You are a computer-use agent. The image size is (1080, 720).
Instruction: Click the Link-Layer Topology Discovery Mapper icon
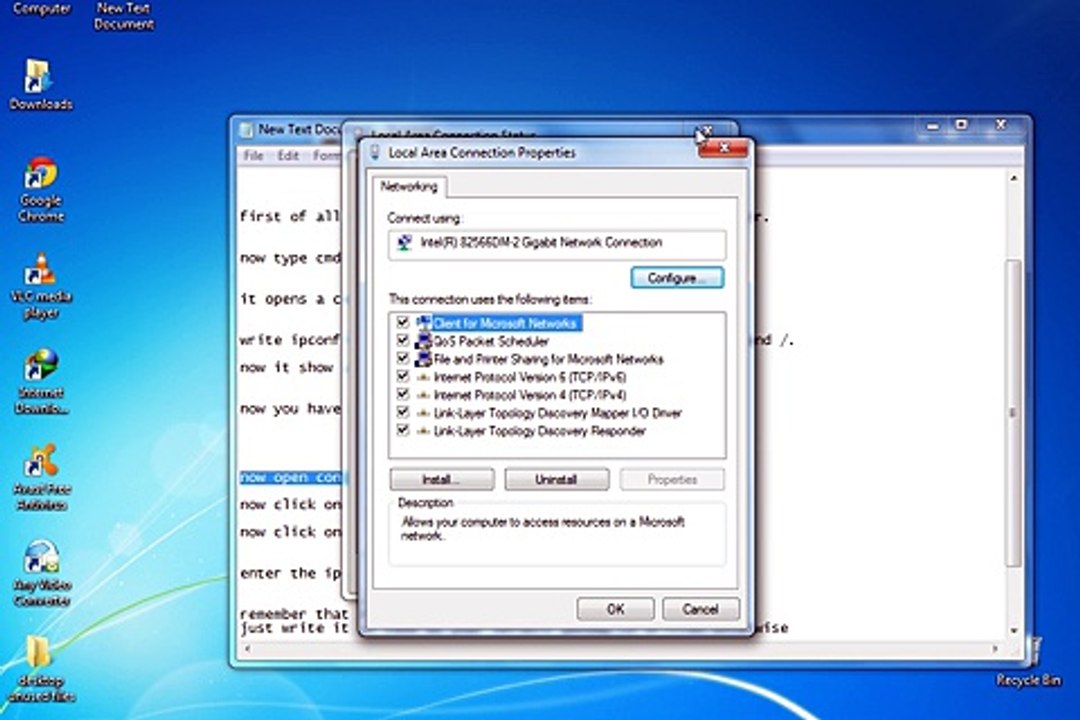click(423, 413)
